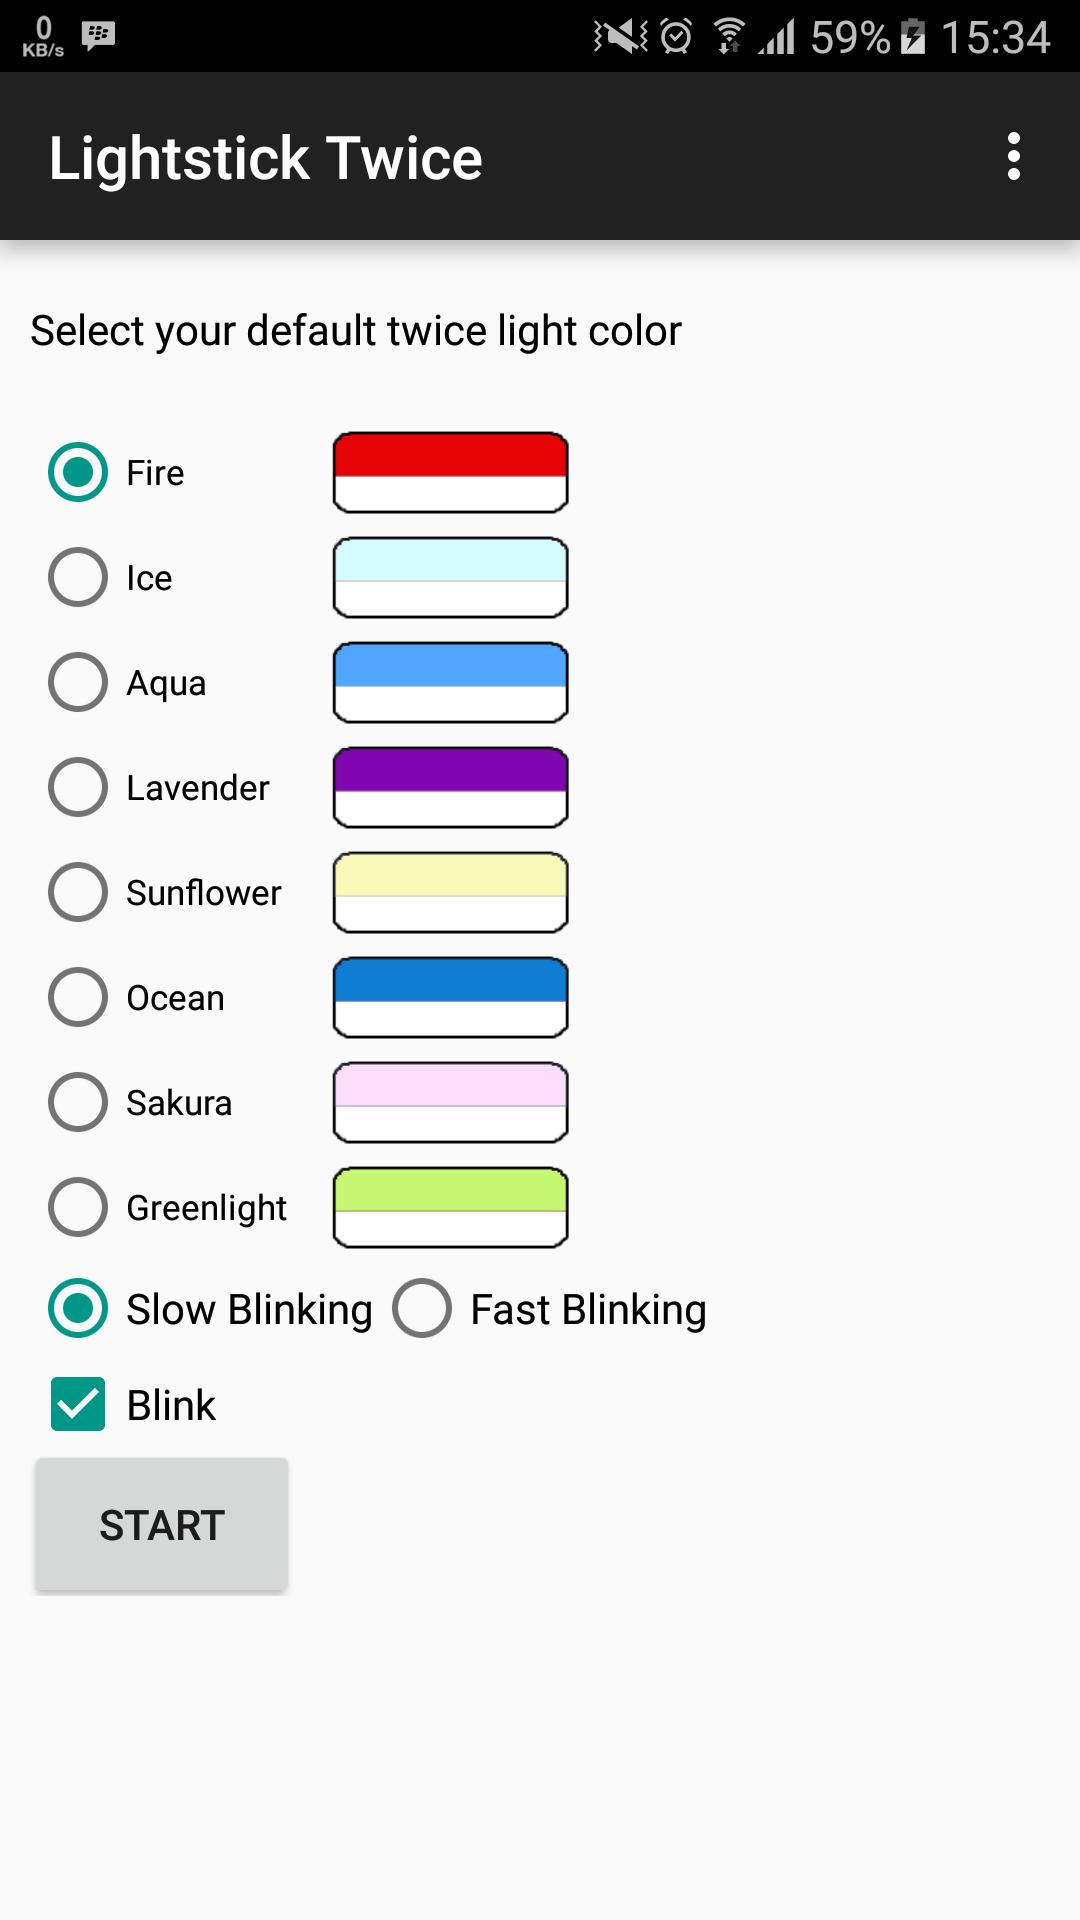Pick the Greenlight radio option
This screenshot has width=1080, height=1920.
78,1207
